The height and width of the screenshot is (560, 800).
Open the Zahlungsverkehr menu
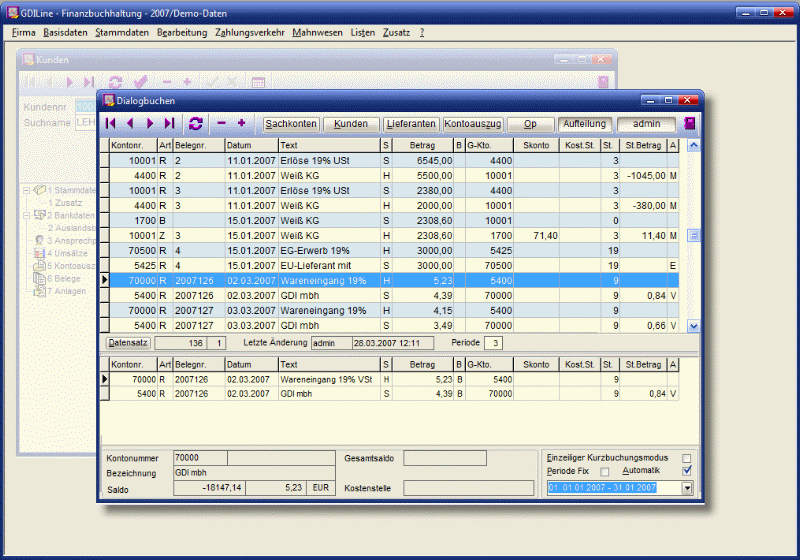250,32
